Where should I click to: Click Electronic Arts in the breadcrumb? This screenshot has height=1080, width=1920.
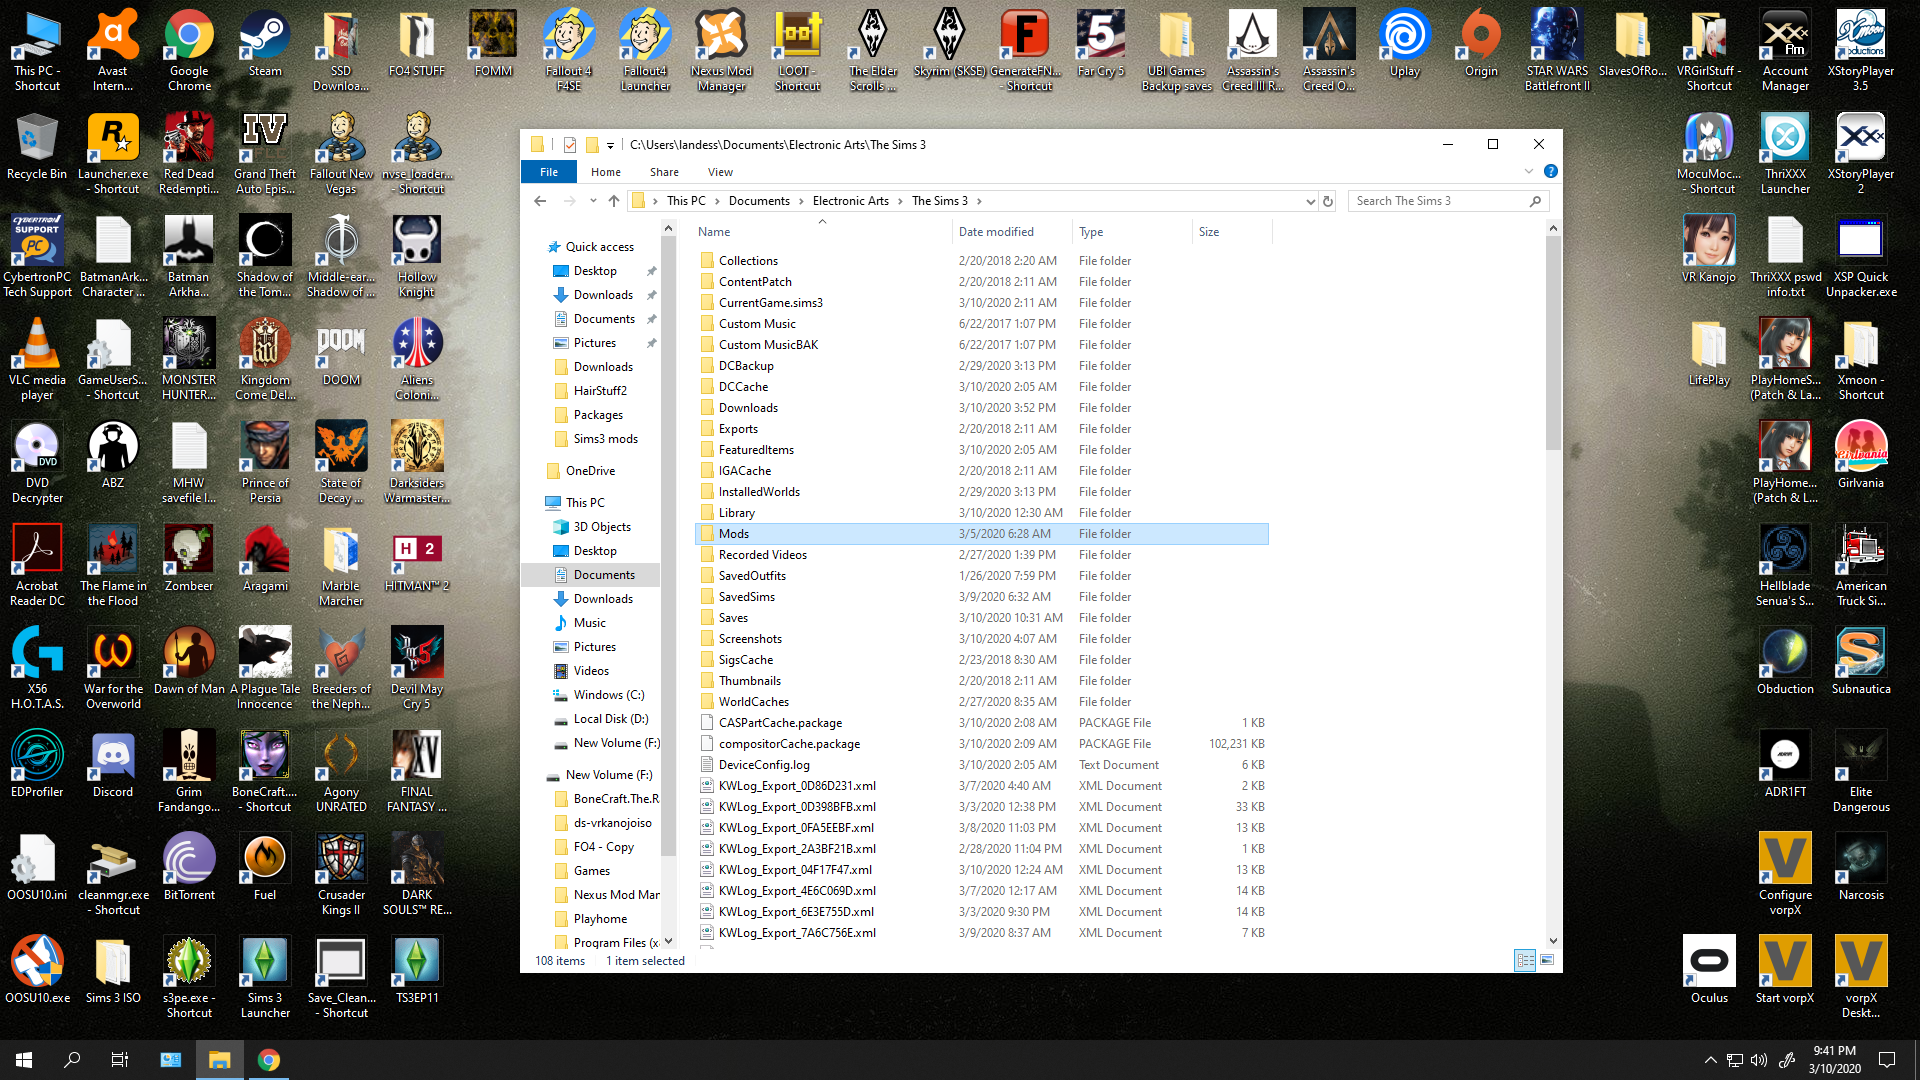coord(850,201)
